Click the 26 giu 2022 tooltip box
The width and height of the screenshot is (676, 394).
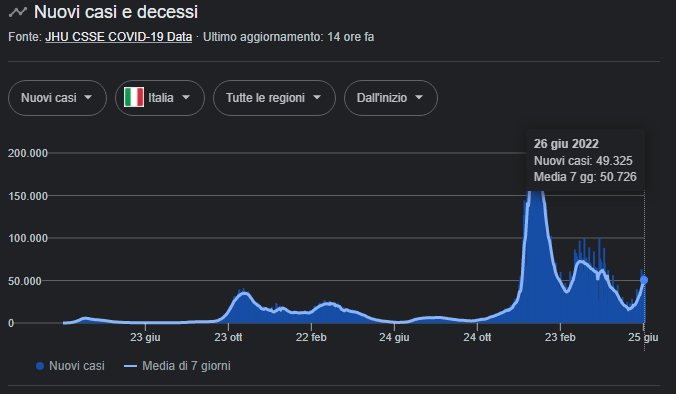(585, 160)
